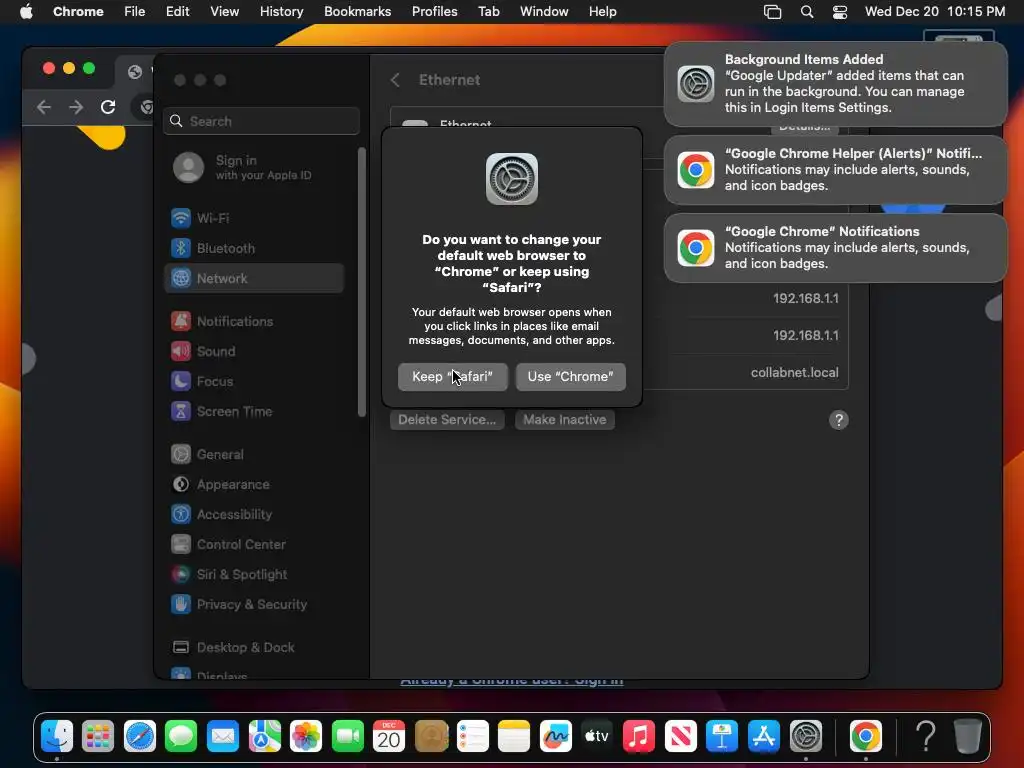Open Siri & Spotlight settings
The width and height of the screenshot is (1024, 768).
point(255,575)
